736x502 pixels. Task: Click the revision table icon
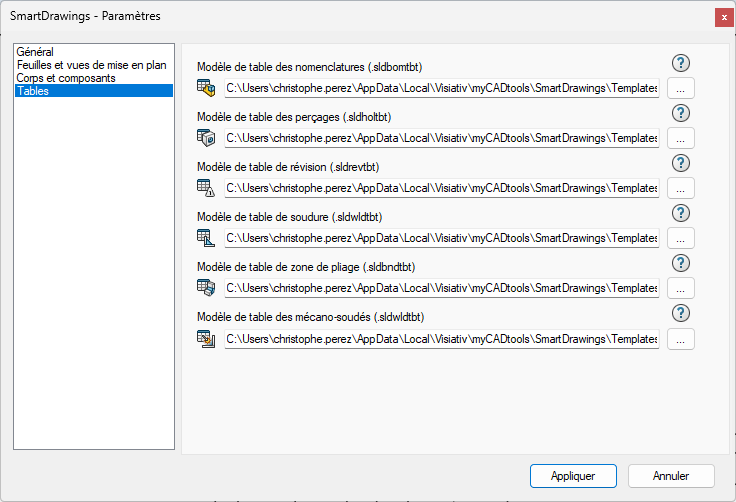(206, 188)
